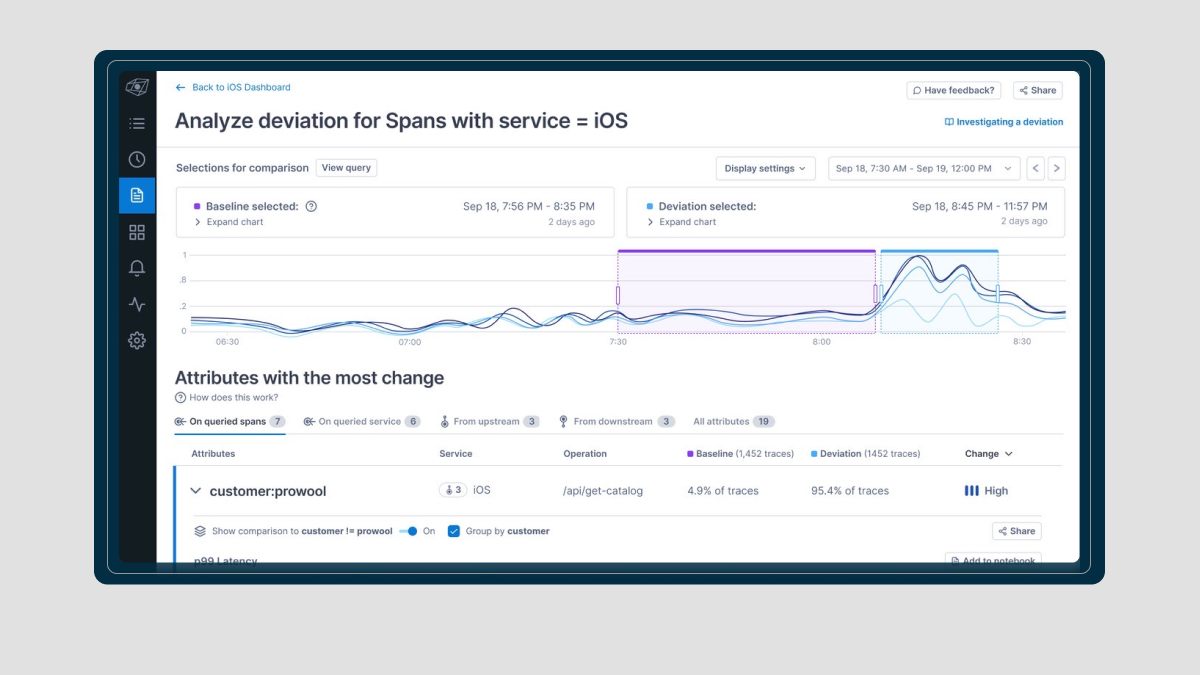The width and height of the screenshot is (1200, 675).
Task: Open the dashboards grid icon in sidebar
Action: point(137,232)
